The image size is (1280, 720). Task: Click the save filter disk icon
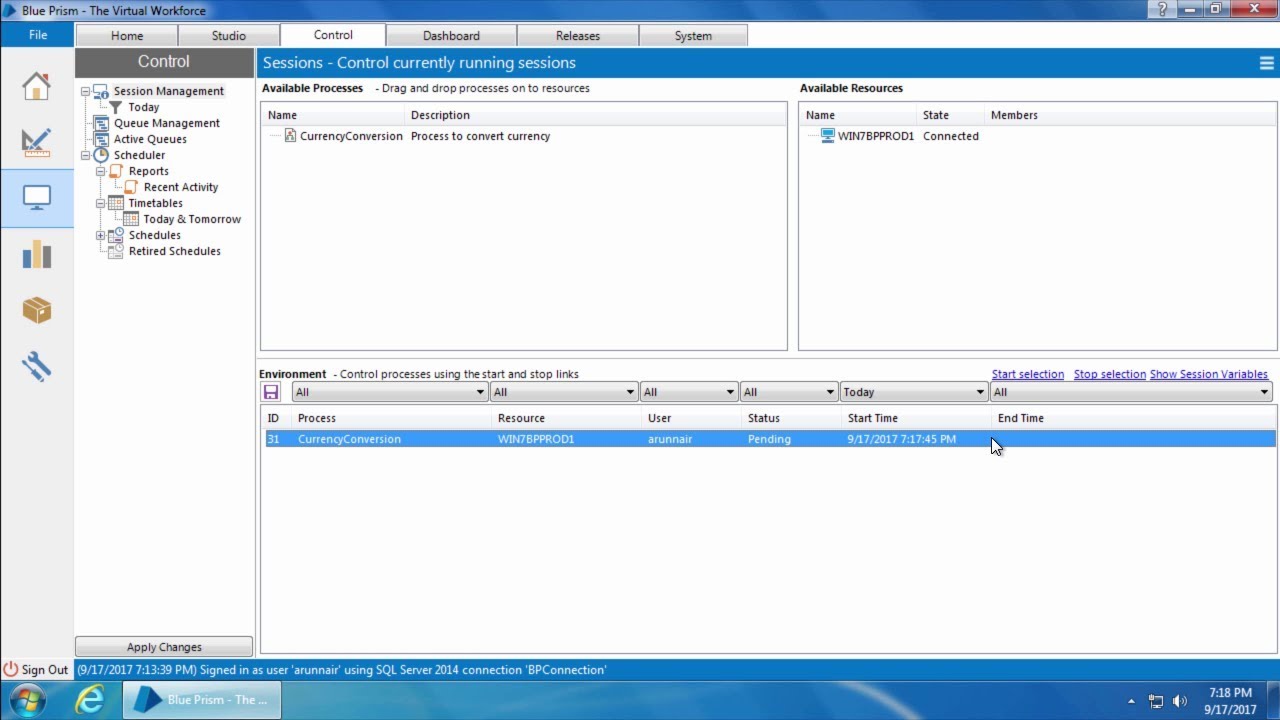point(270,392)
